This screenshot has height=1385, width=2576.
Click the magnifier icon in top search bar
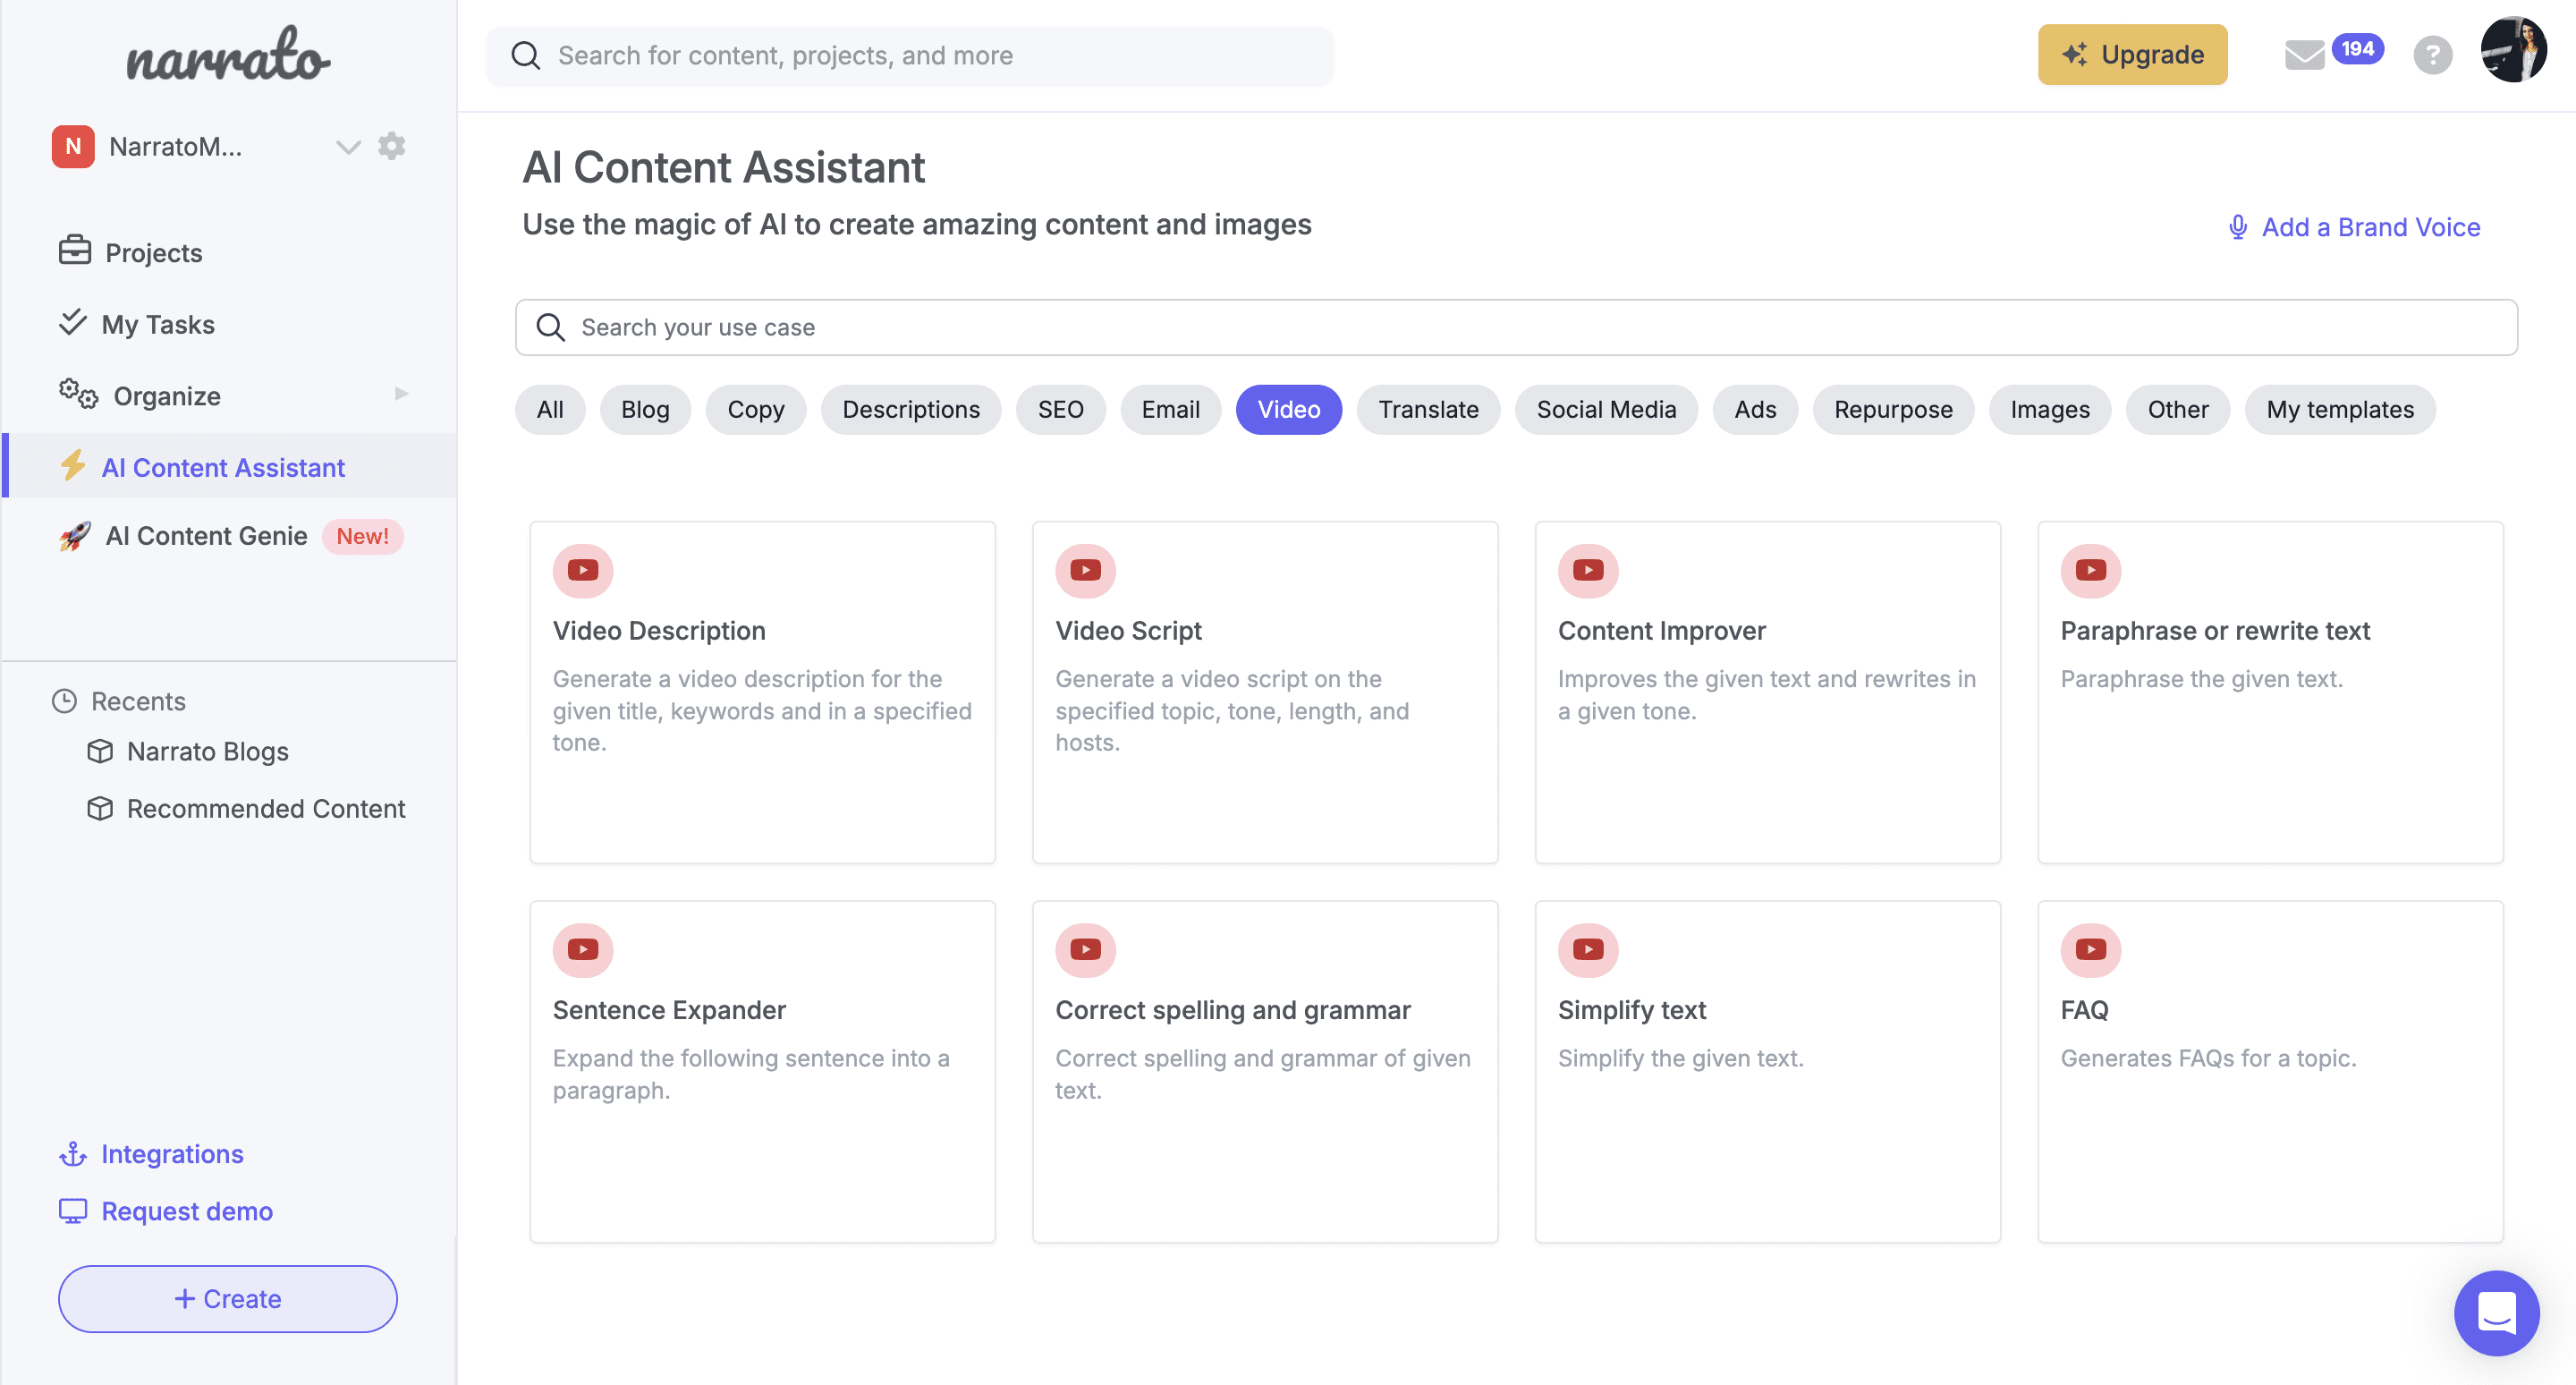pos(526,55)
